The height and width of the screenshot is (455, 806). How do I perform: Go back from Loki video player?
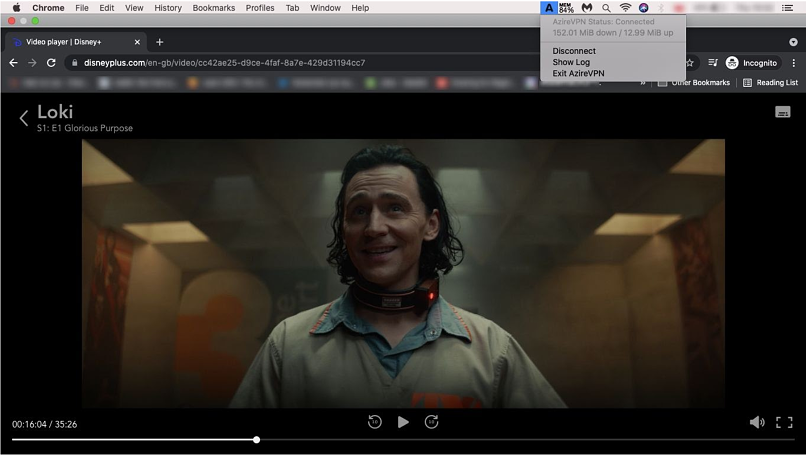point(24,118)
